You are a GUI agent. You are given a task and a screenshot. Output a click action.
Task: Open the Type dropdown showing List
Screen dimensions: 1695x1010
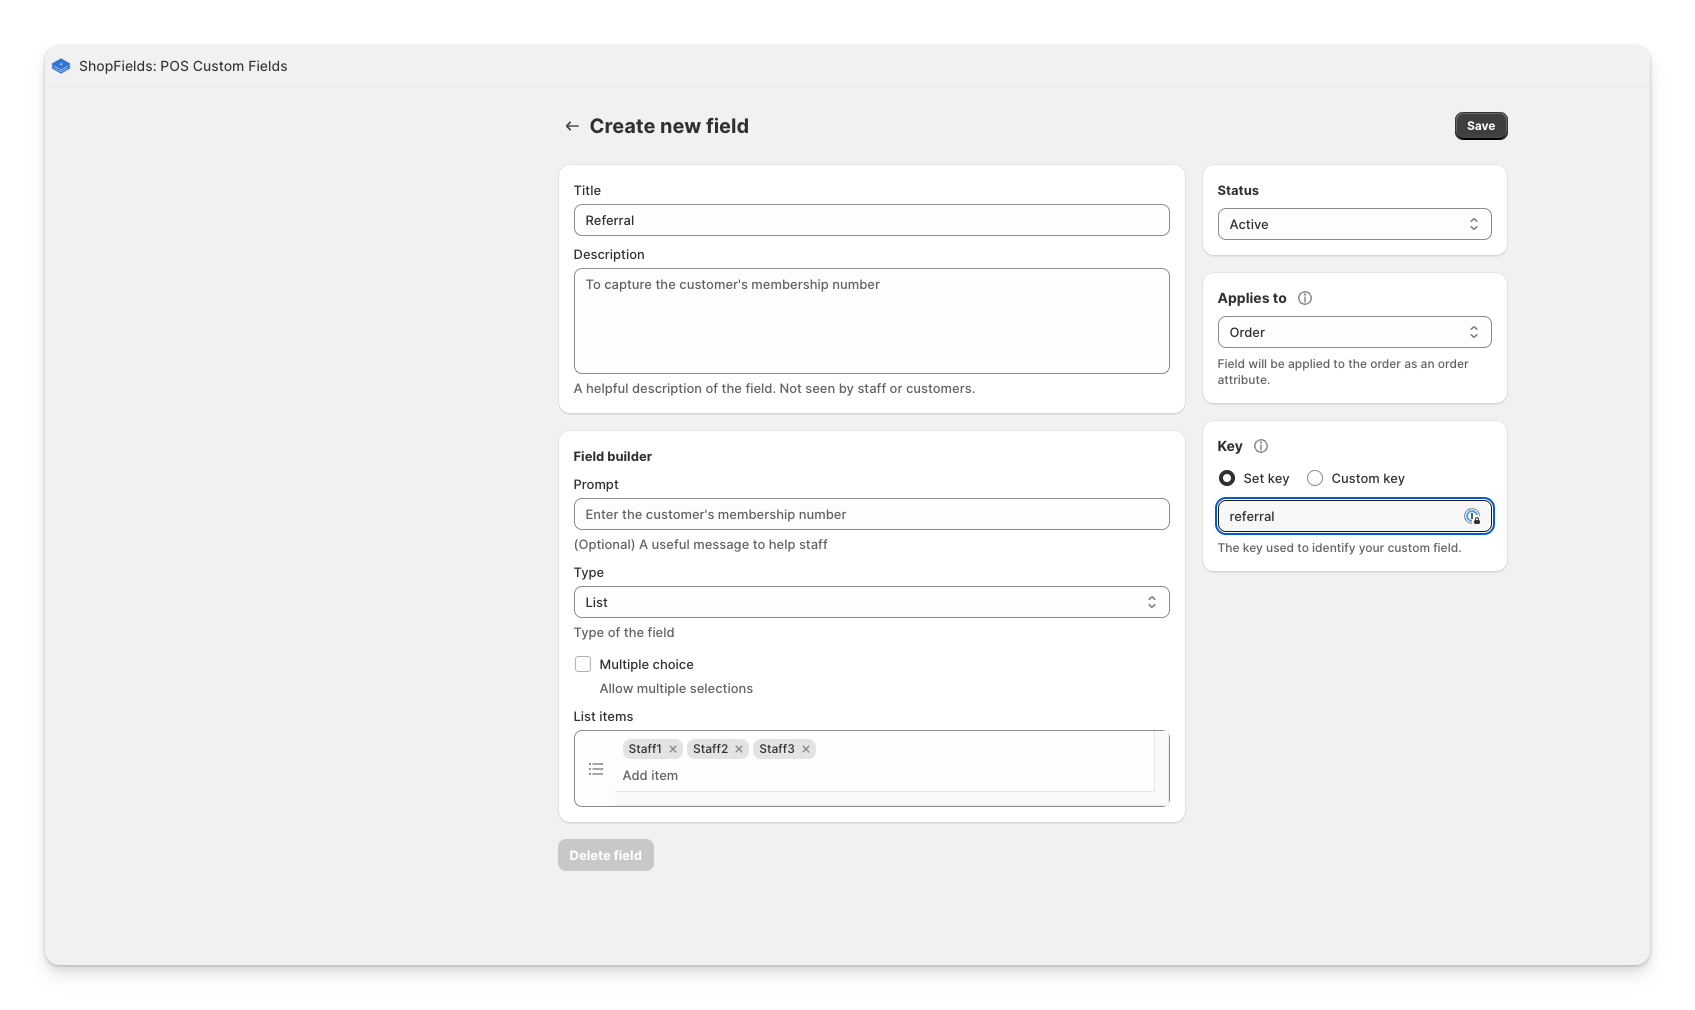pos(871,602)
